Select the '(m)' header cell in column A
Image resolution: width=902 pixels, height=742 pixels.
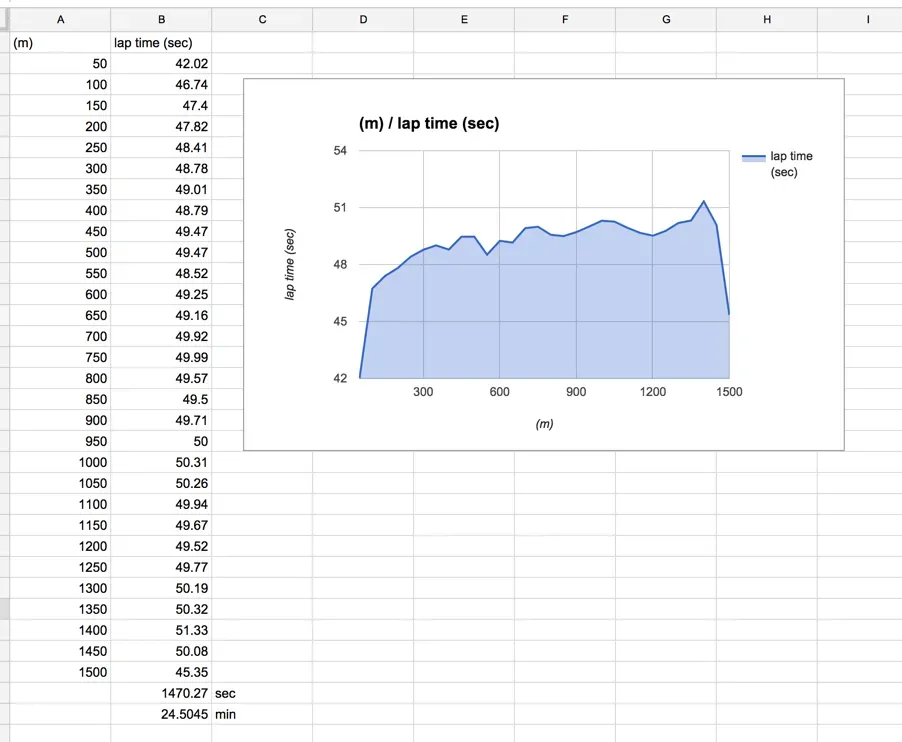pyautogui.click(x=60, y=43)
